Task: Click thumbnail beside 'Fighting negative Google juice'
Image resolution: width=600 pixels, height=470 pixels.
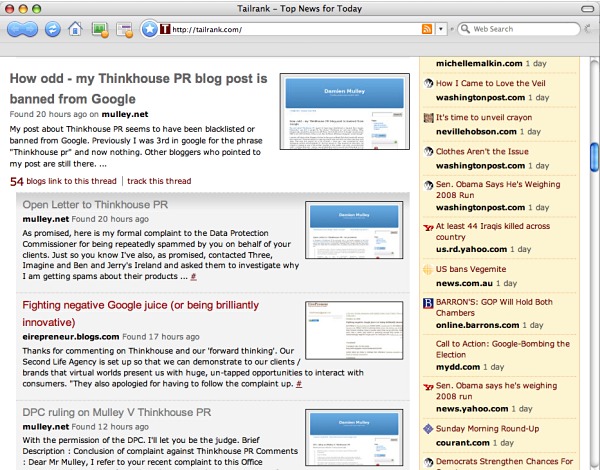Action: click(x=354, y=330)
